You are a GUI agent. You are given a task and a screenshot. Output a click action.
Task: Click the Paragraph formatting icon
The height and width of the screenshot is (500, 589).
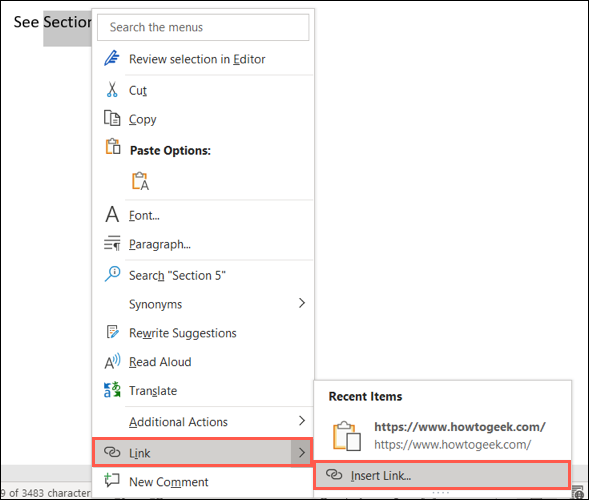pos(112,243)
